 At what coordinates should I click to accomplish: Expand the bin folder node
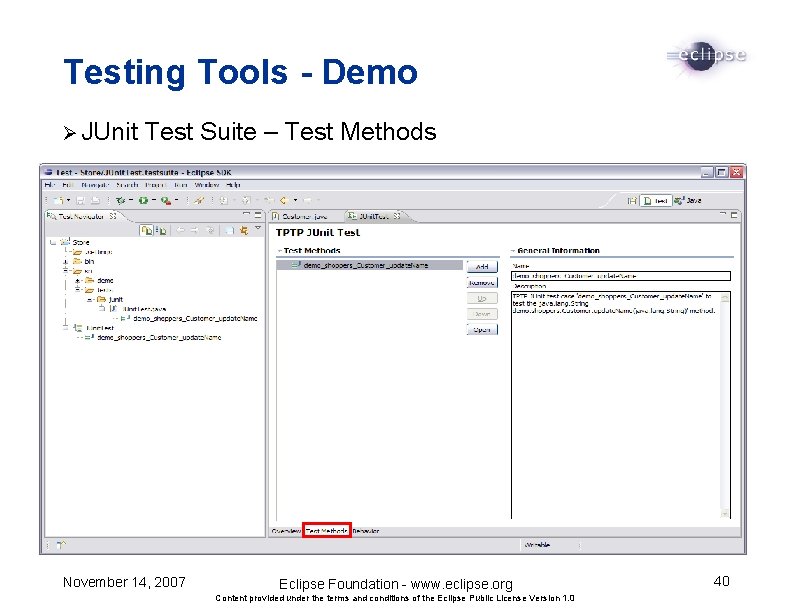point(65,262)
